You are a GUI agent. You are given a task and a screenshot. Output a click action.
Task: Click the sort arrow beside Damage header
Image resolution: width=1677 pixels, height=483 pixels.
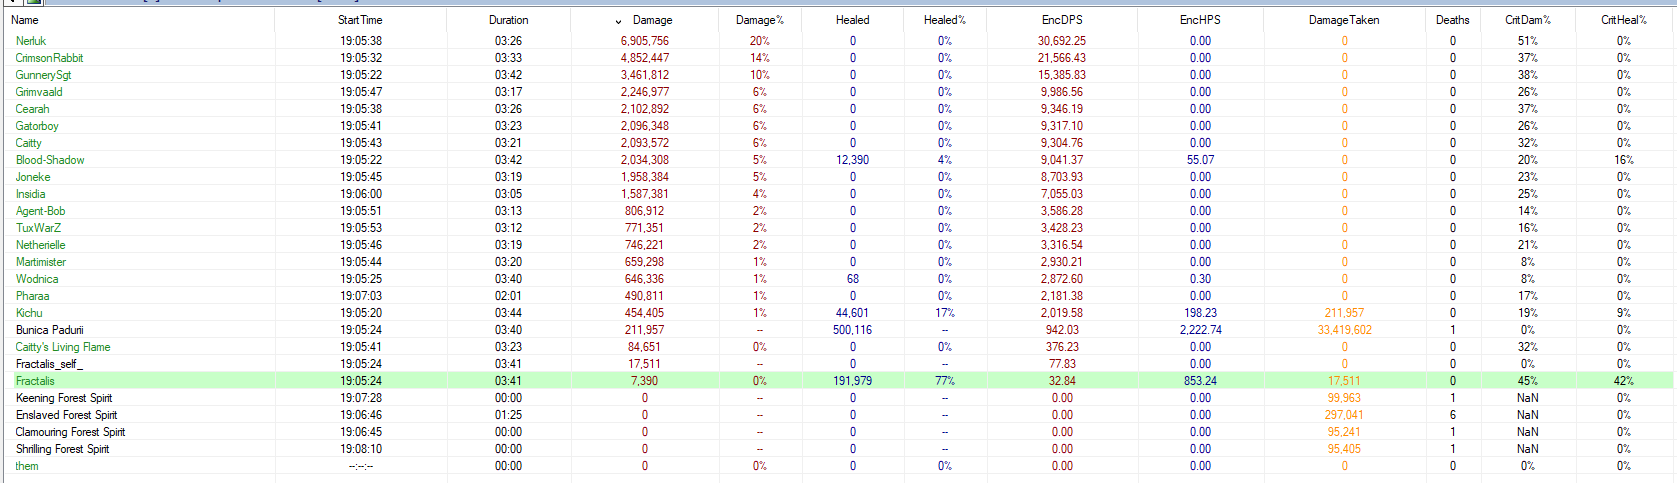[x=619, y=21]
